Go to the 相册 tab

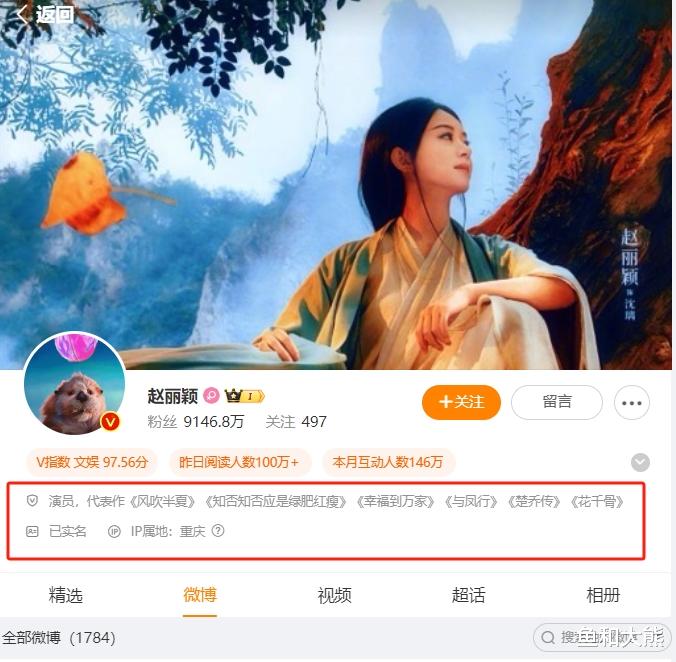pyautogui.click(x=603, y=595)
